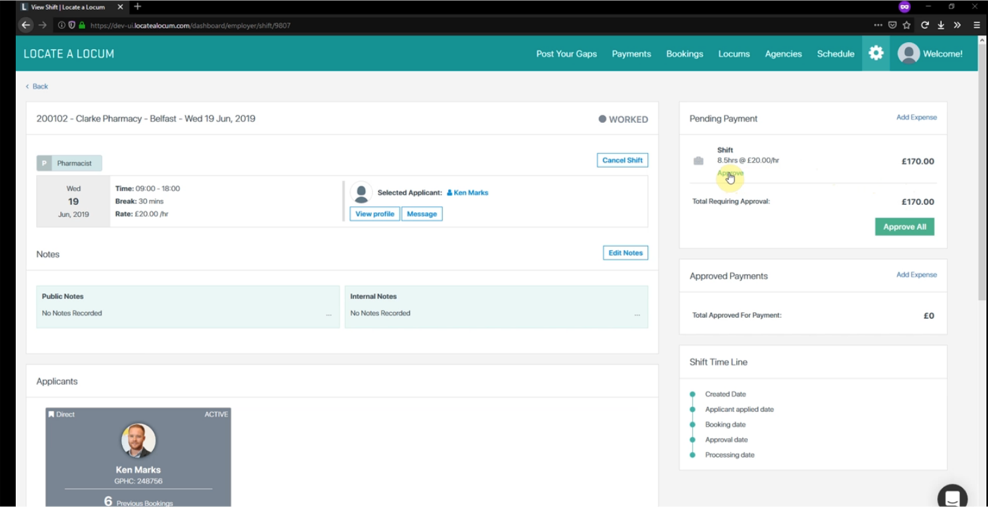Click the Pharmacist role tag
Viewport: 988px width, 507px height.
coord(69,163)
